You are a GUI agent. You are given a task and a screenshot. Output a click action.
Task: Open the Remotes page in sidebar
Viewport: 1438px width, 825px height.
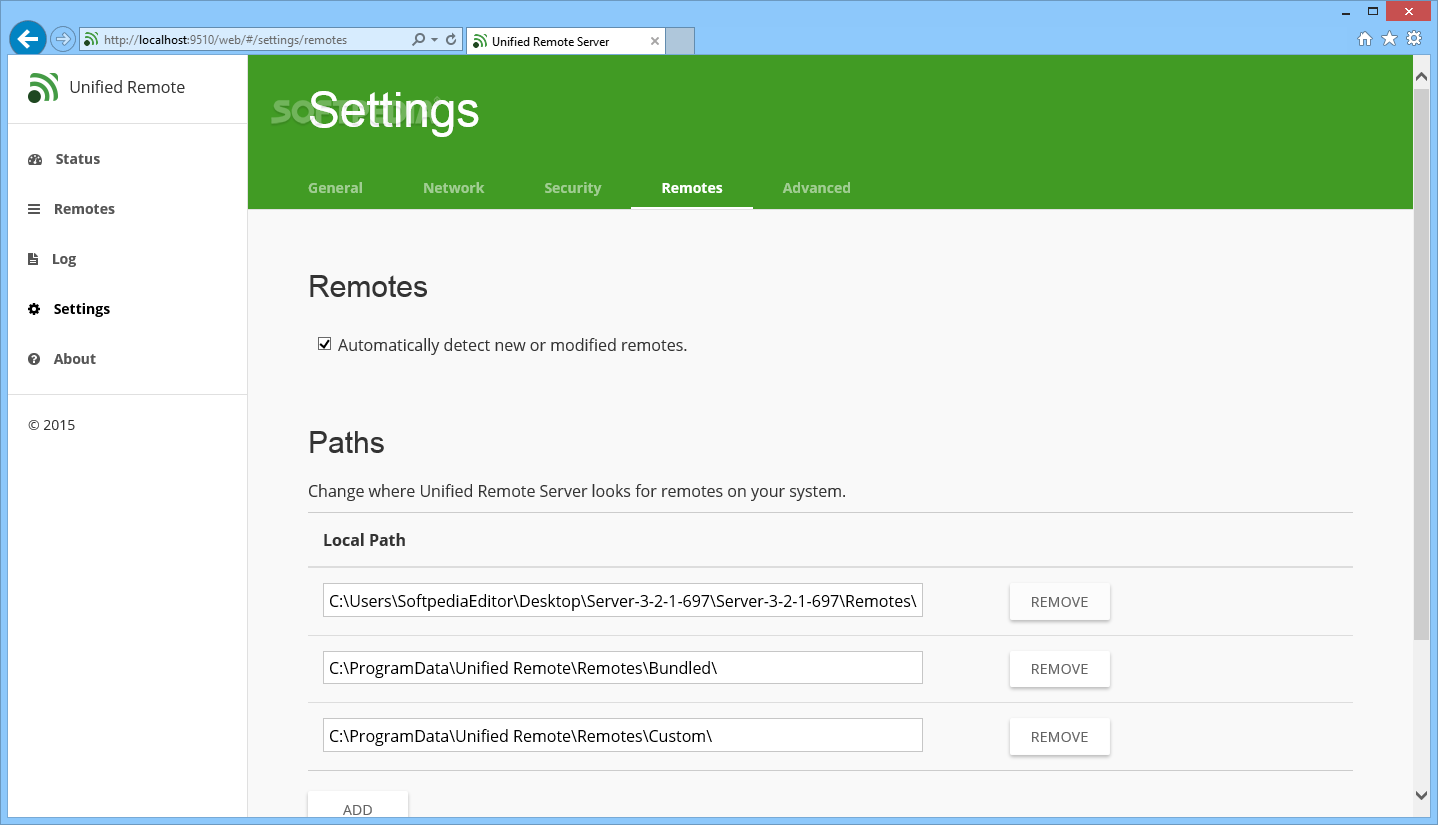click(x=84, y=209)
